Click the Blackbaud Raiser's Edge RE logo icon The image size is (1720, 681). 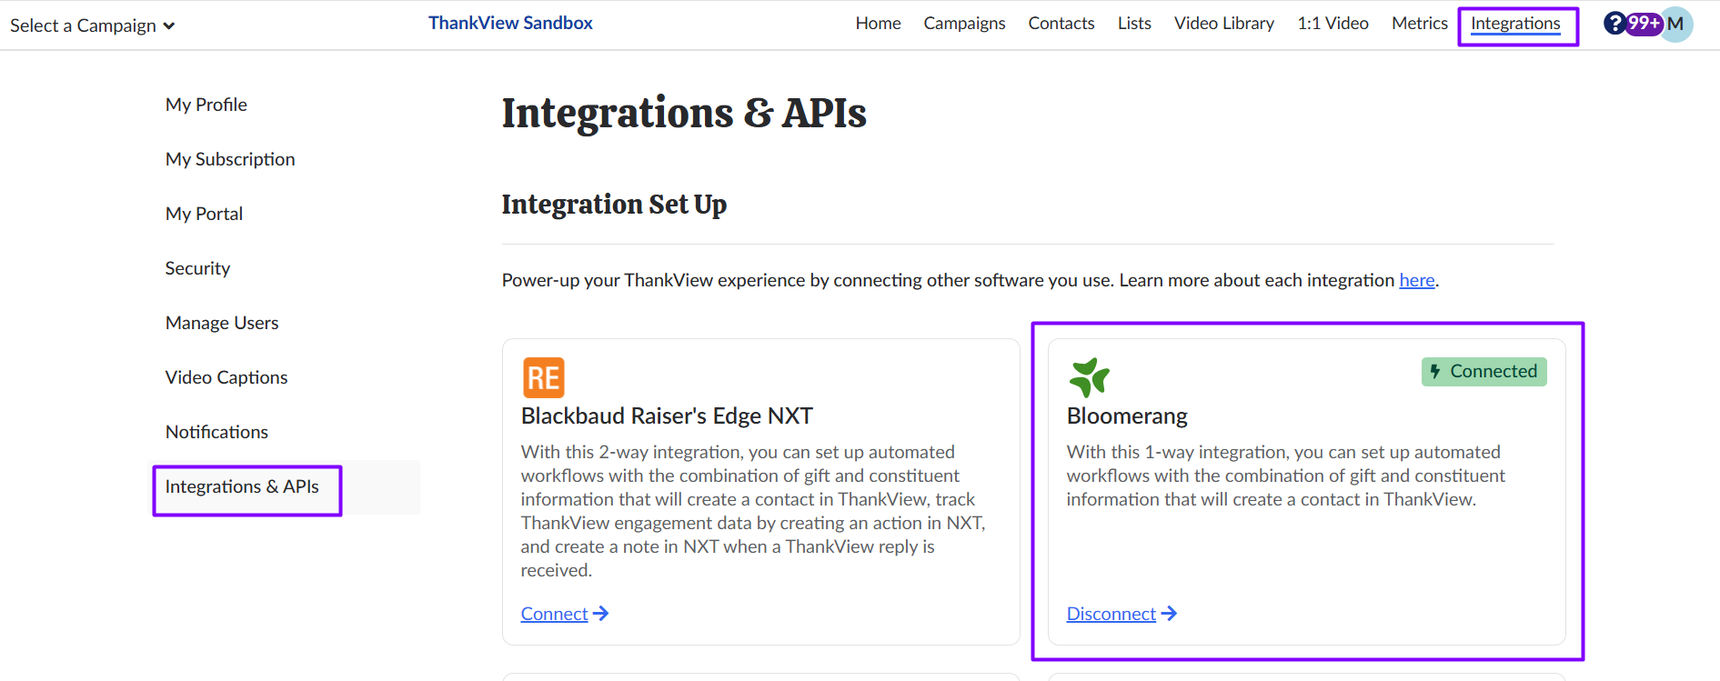pyautogui.click(x=543, y=377)
